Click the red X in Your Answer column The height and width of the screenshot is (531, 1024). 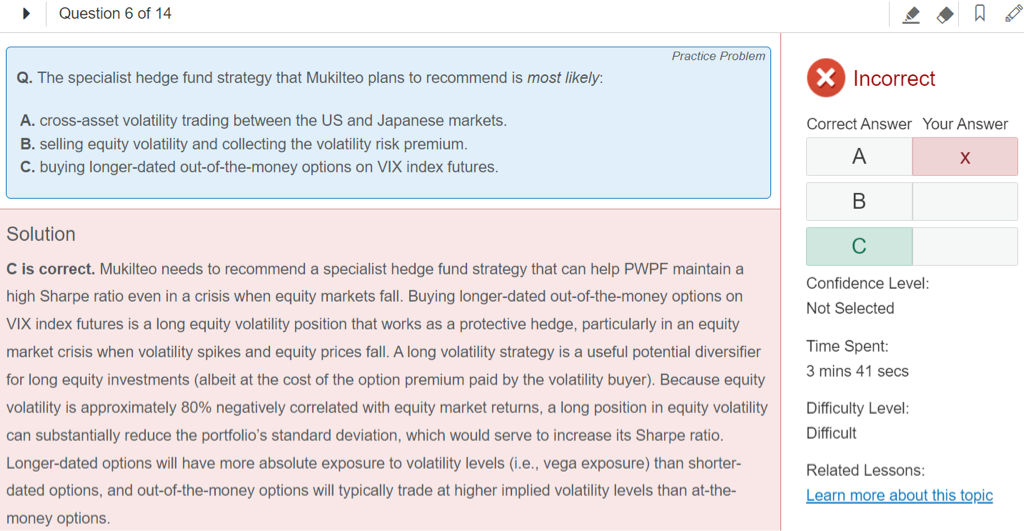(964, 157)
